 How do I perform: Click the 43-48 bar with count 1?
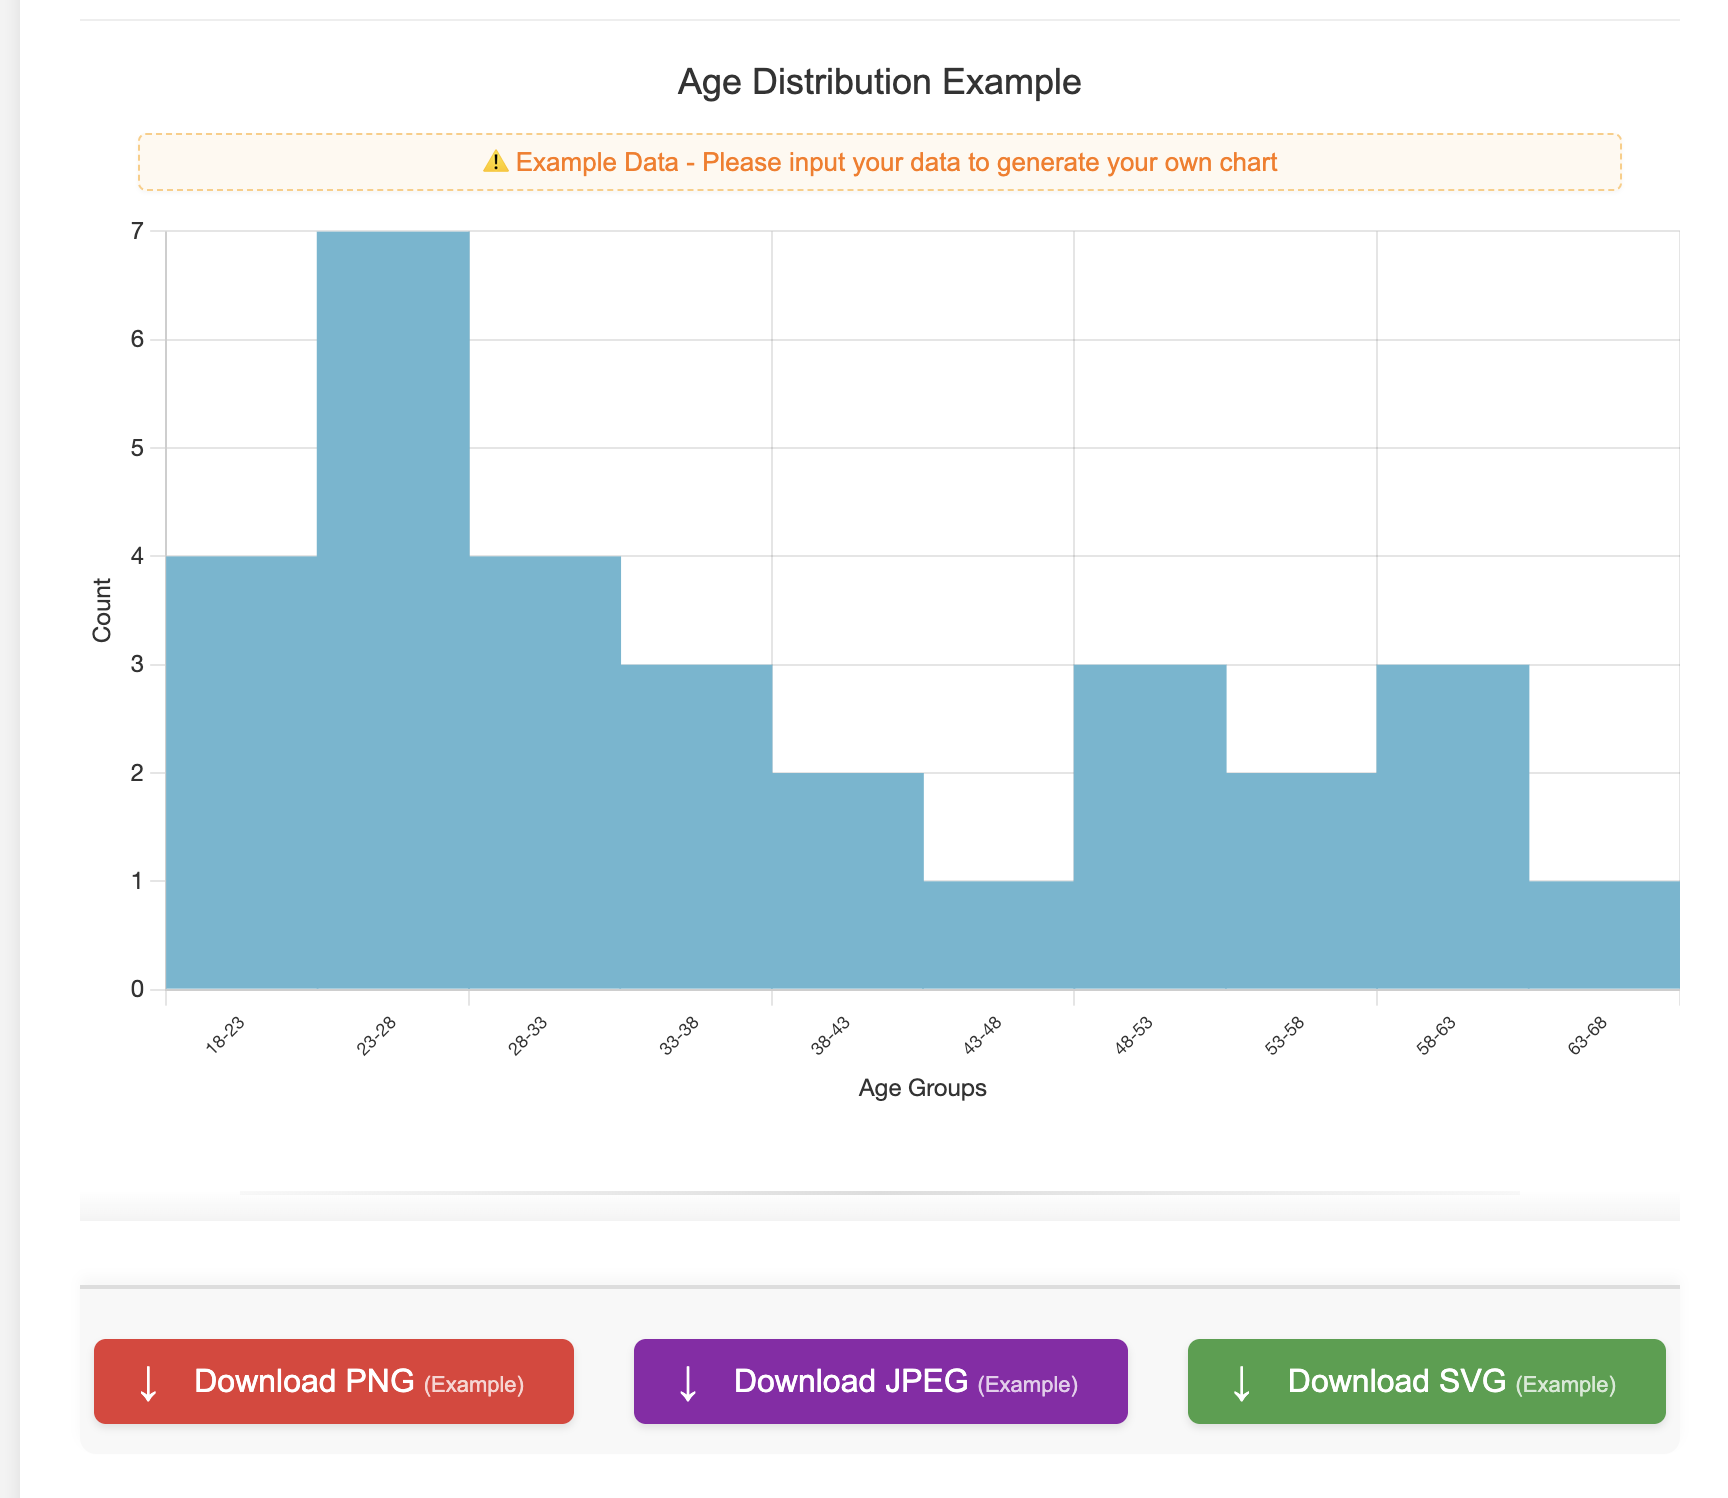998,934
